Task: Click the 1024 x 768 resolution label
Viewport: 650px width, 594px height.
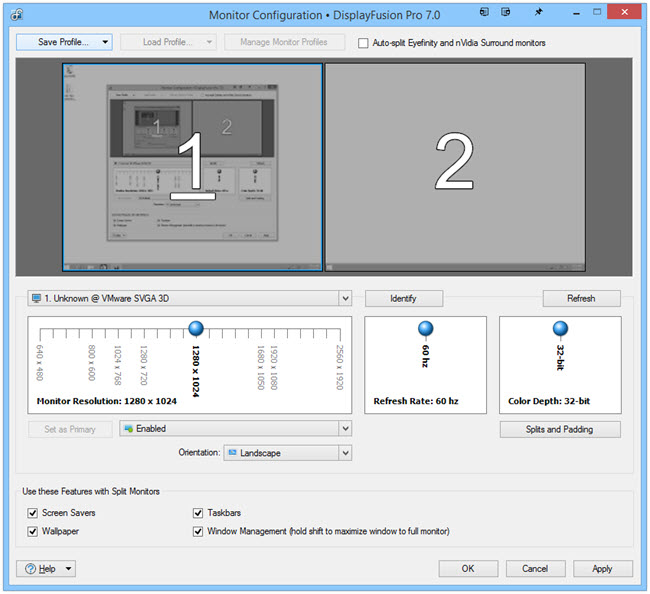Action: 118,365
